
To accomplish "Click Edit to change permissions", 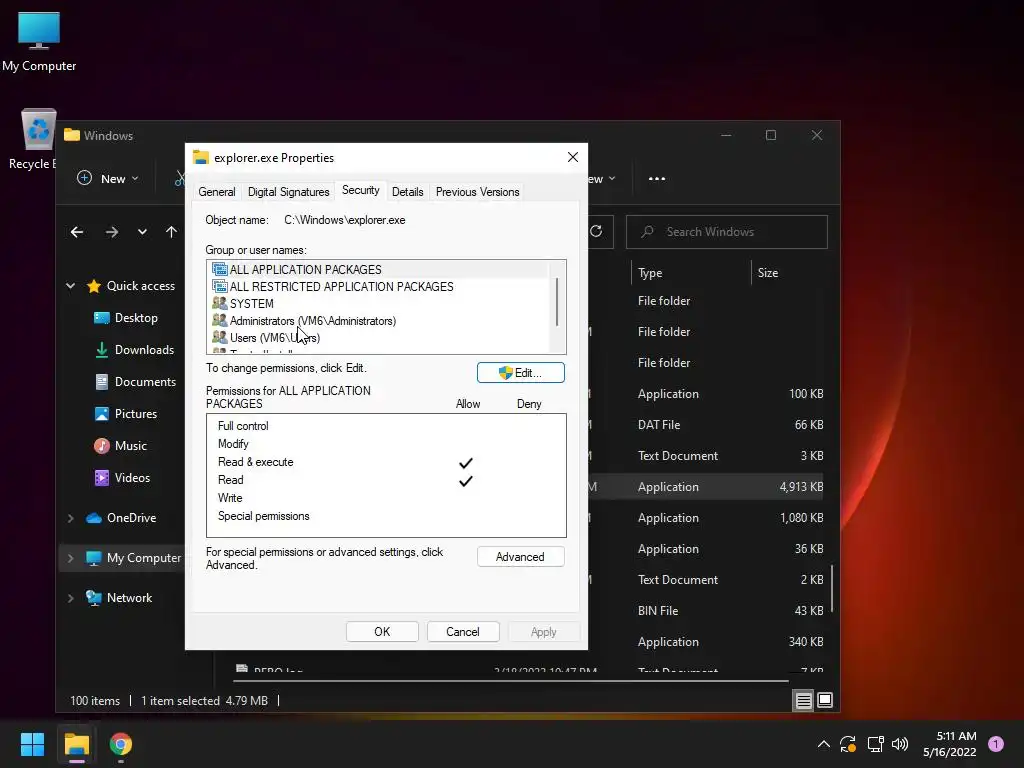I will pos(520,373).
